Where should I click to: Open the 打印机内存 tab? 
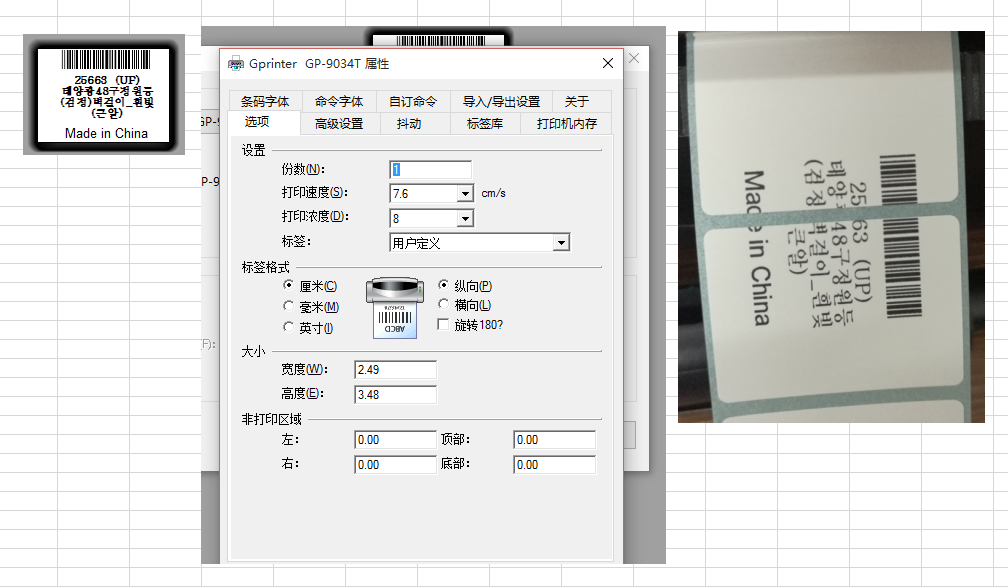click(566, 124)
